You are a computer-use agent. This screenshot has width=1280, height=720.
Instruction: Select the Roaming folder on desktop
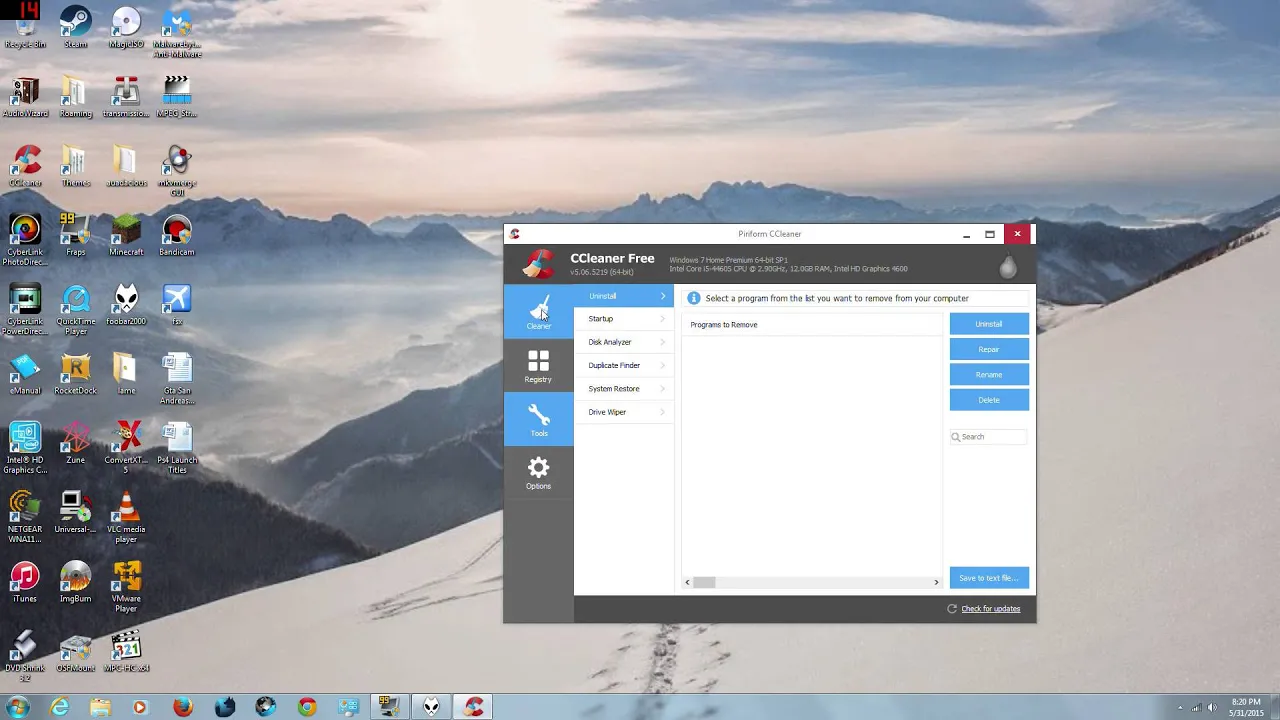[x=75, y=97]
